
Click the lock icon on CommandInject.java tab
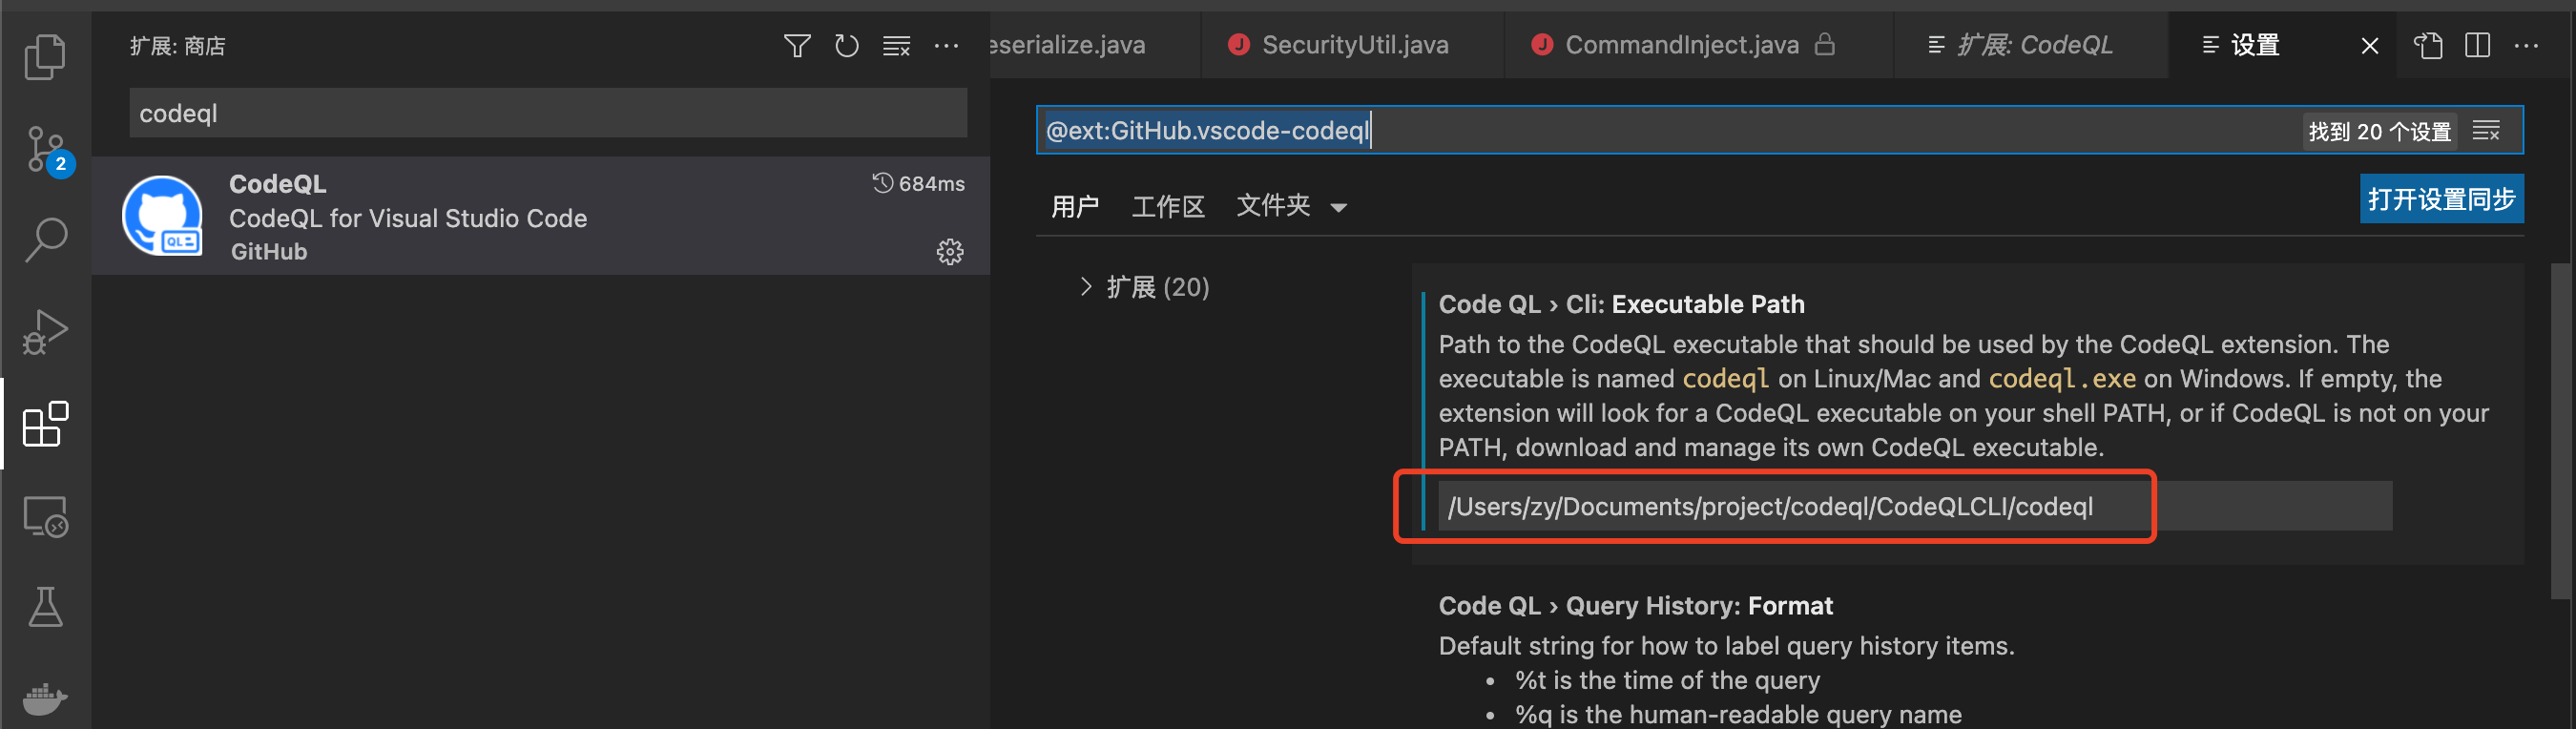[1824, 44]
